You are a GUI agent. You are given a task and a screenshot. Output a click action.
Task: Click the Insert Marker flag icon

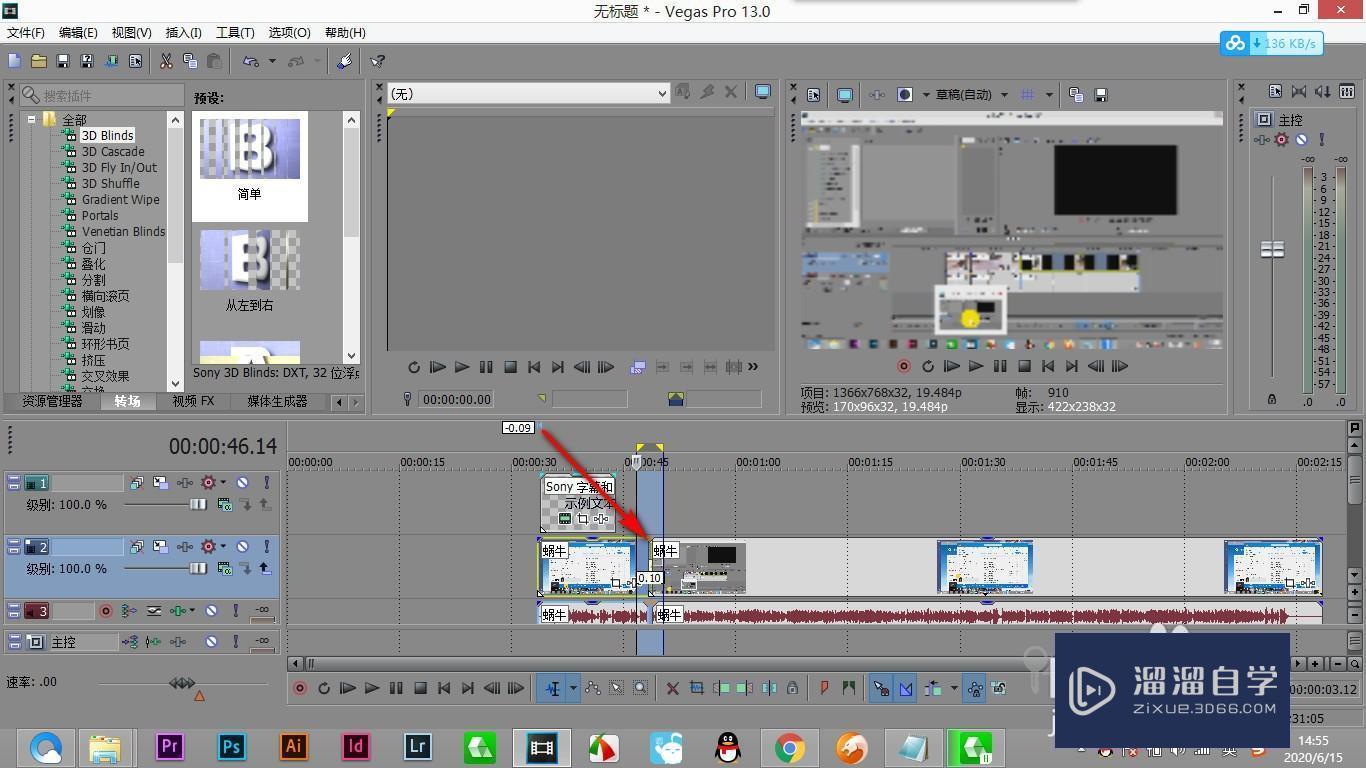click(824, 688)
